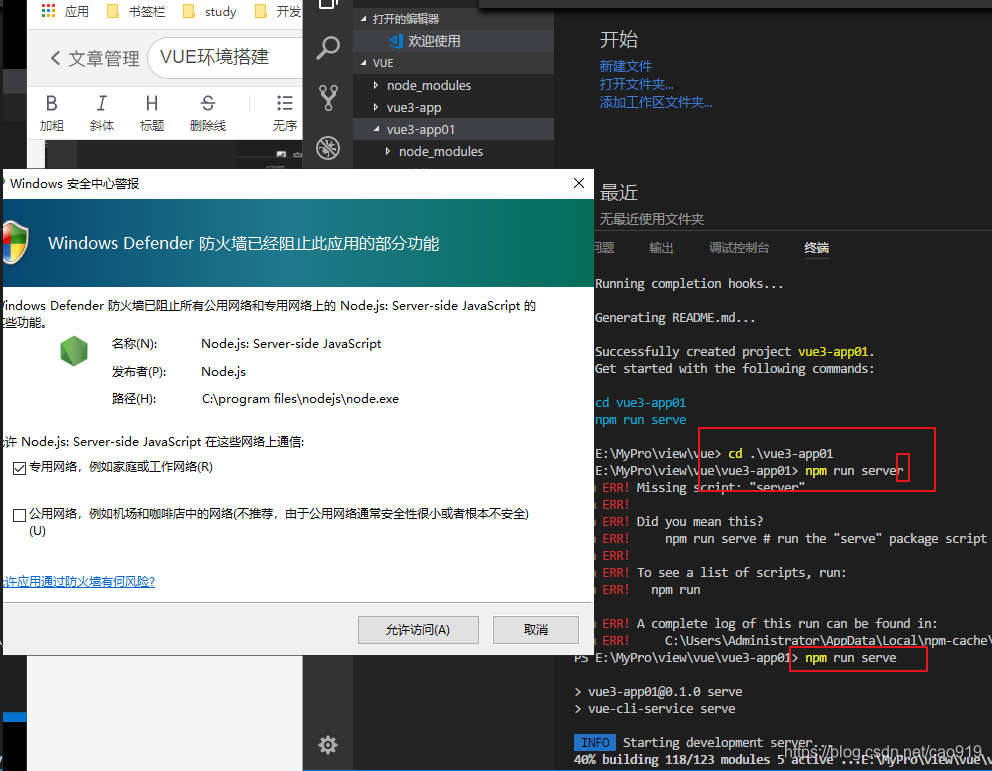Click the 发布者 value Node.js
Screen dimensions: 992x771
pyautogui.click(x=223, y=372)
